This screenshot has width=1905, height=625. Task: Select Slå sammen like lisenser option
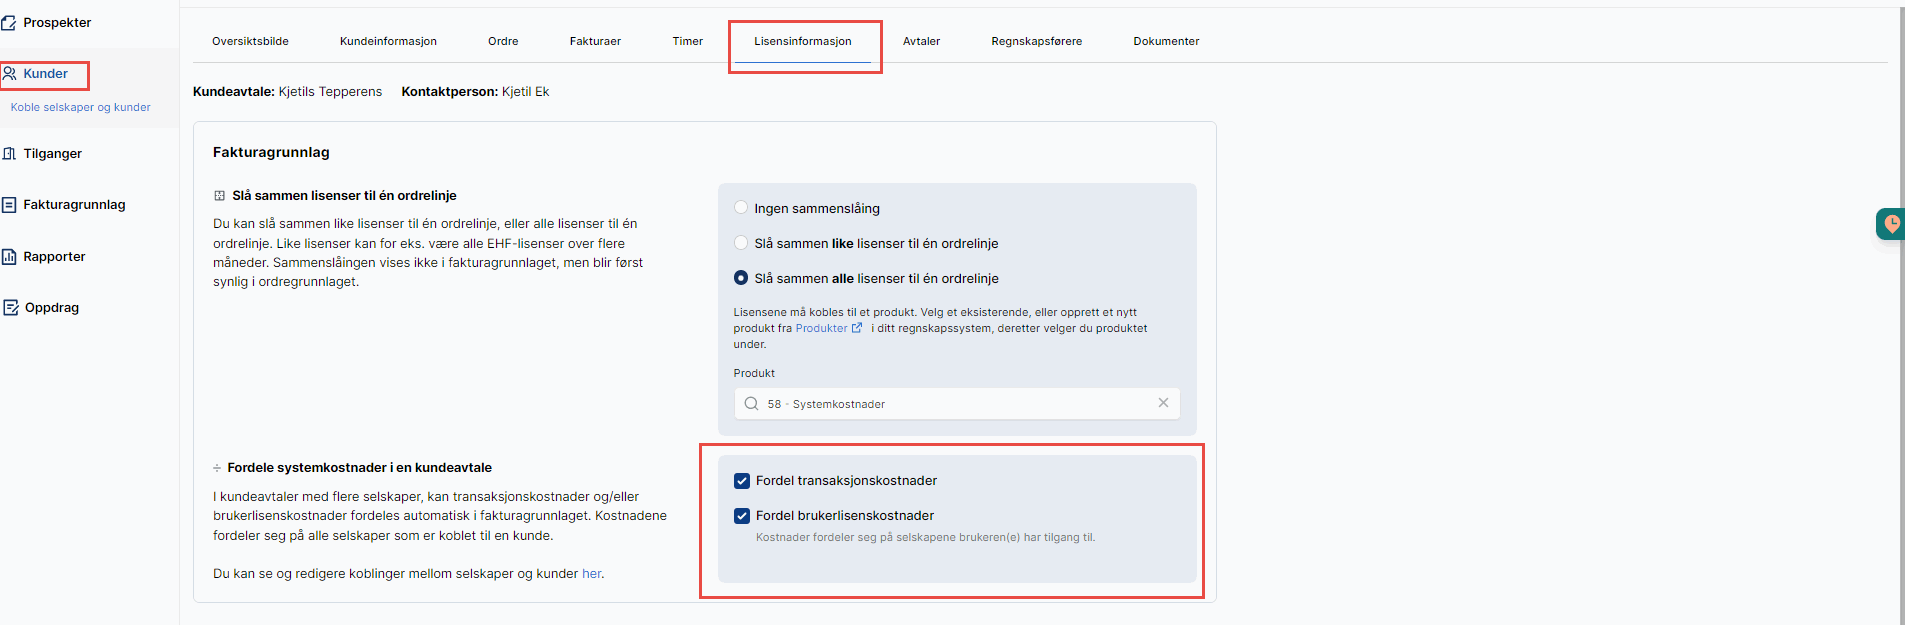(x=741, y=243)
